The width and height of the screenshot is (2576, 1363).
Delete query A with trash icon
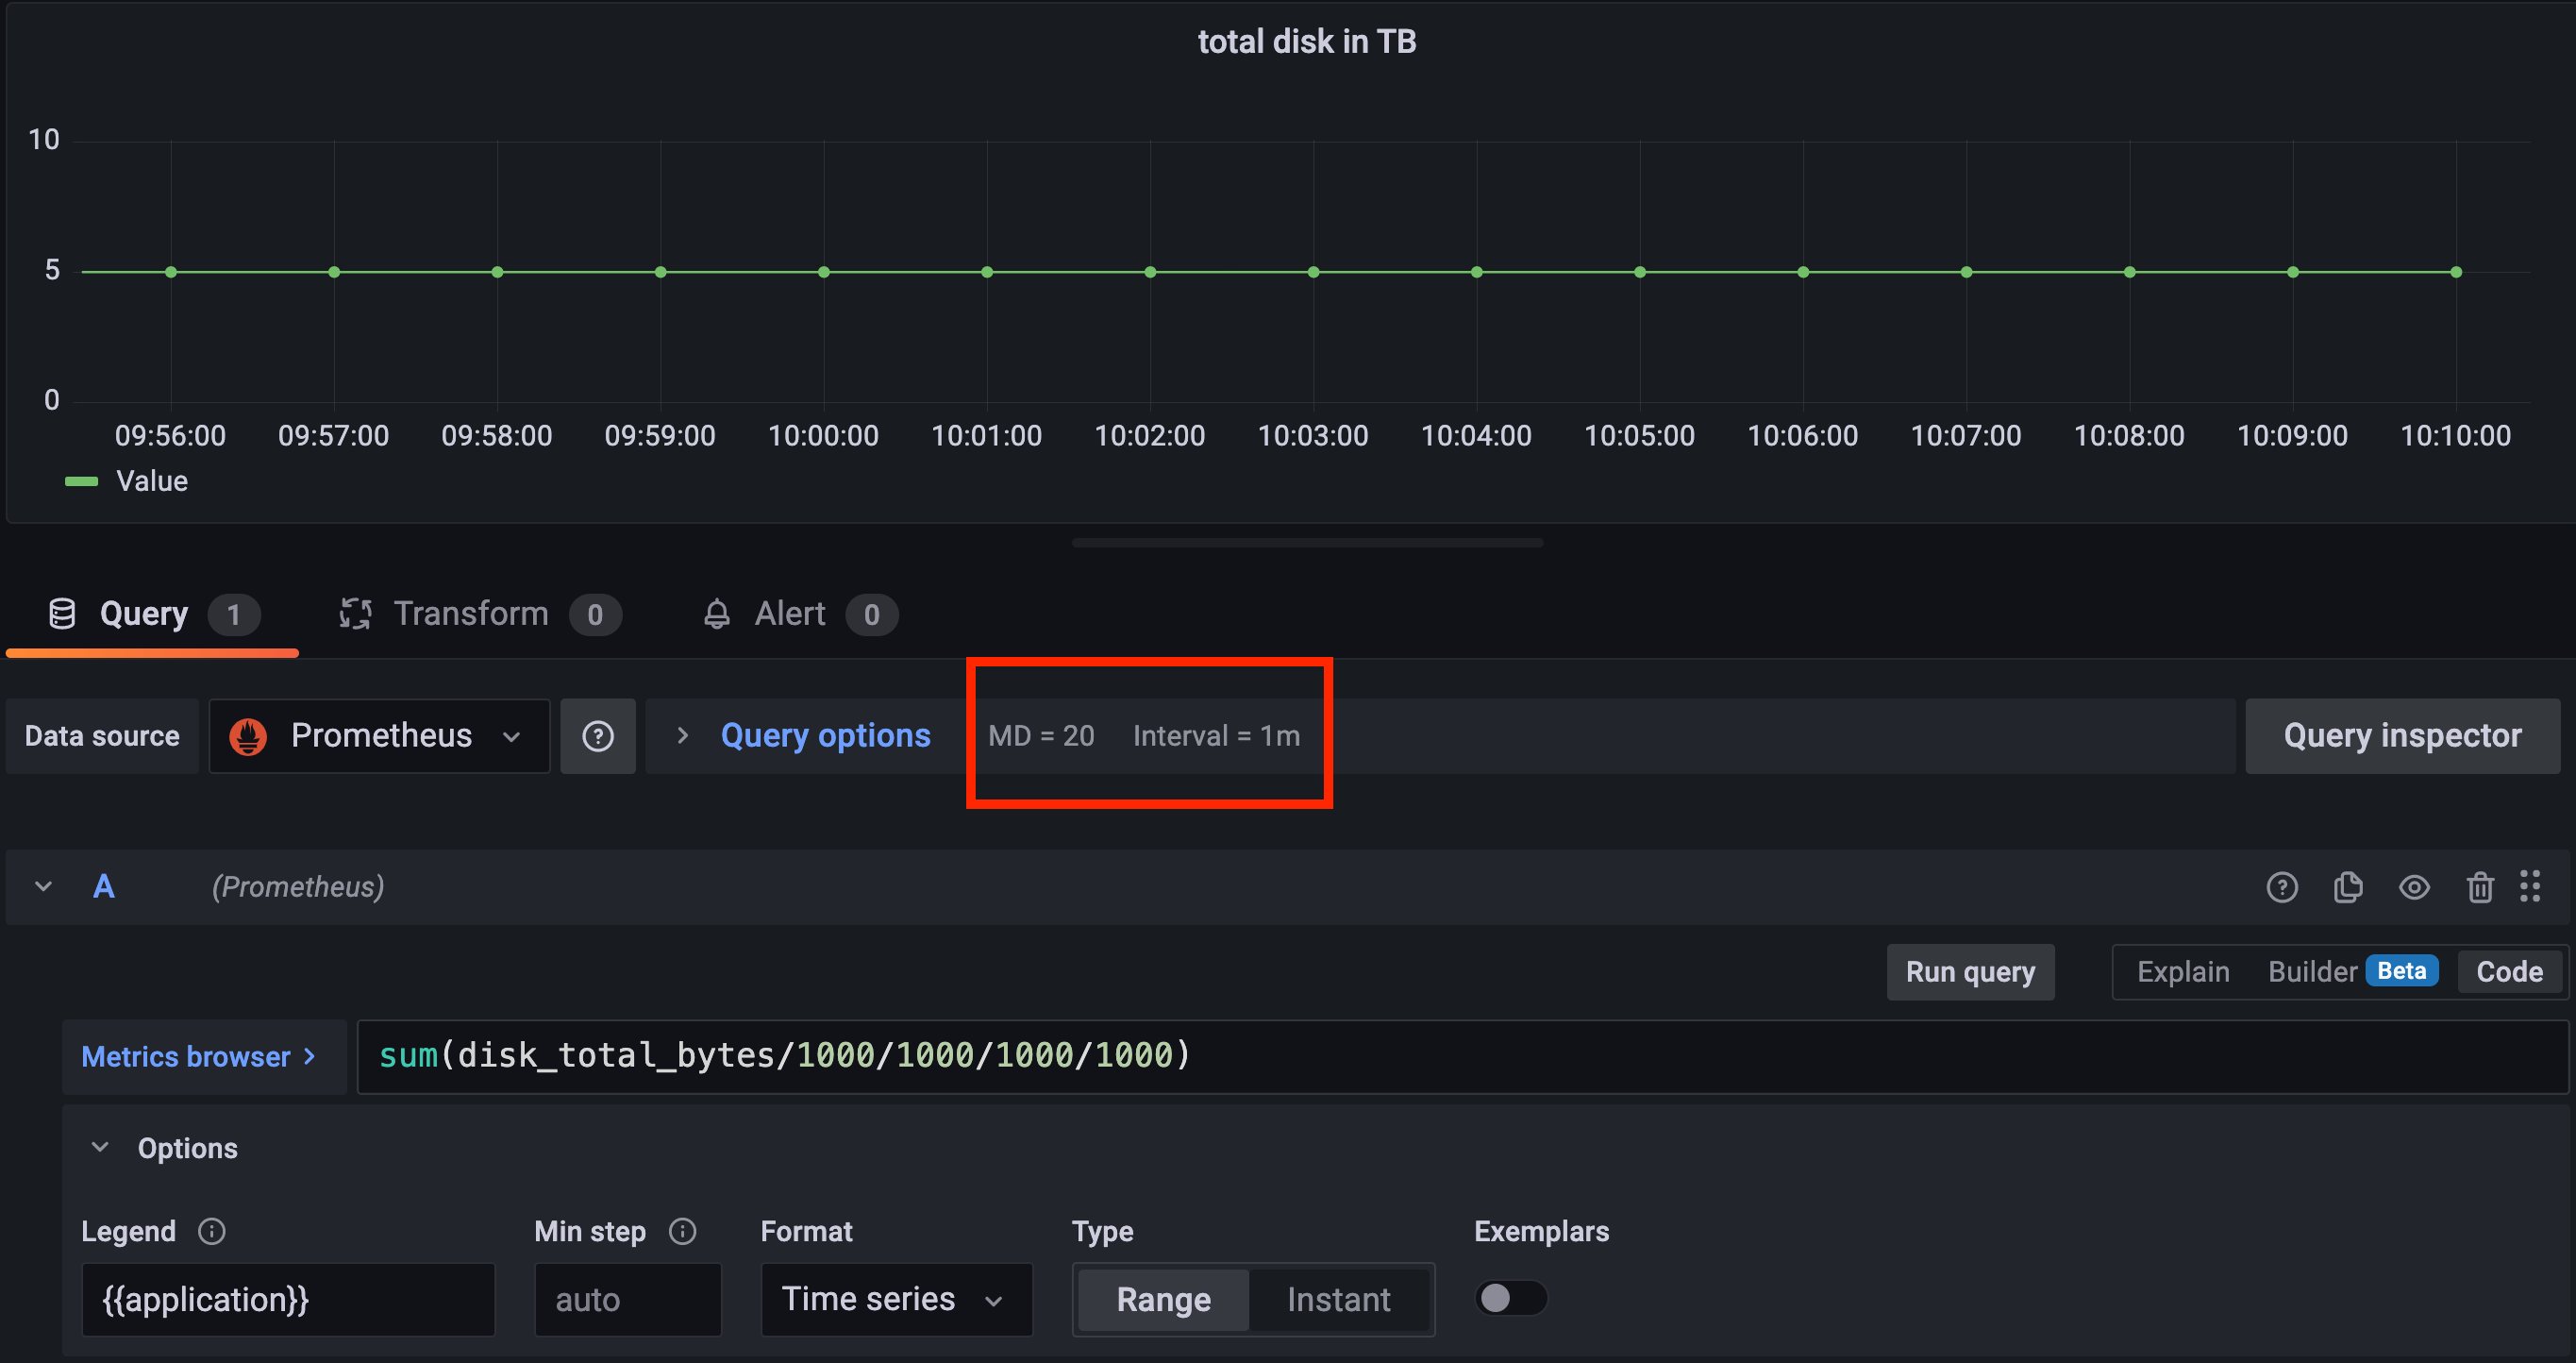pos(2479,887)
